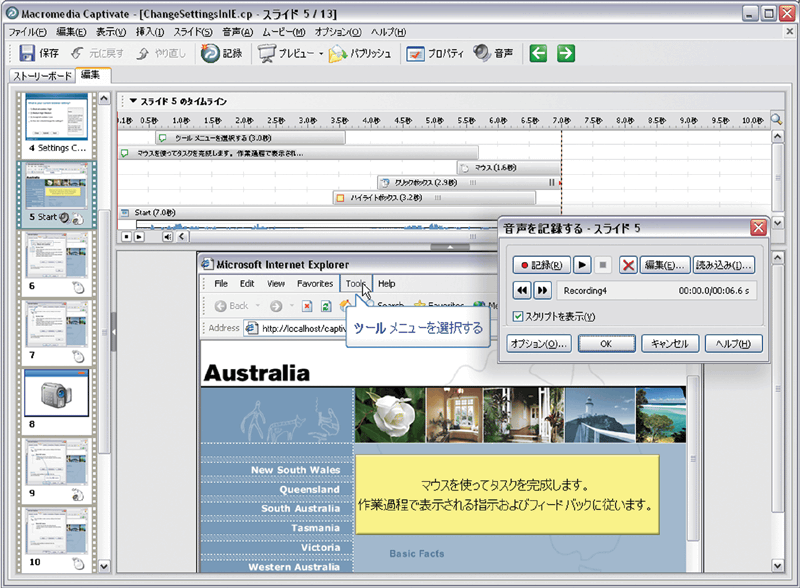Click the Address field in captured IE window

tap(296, 328)
